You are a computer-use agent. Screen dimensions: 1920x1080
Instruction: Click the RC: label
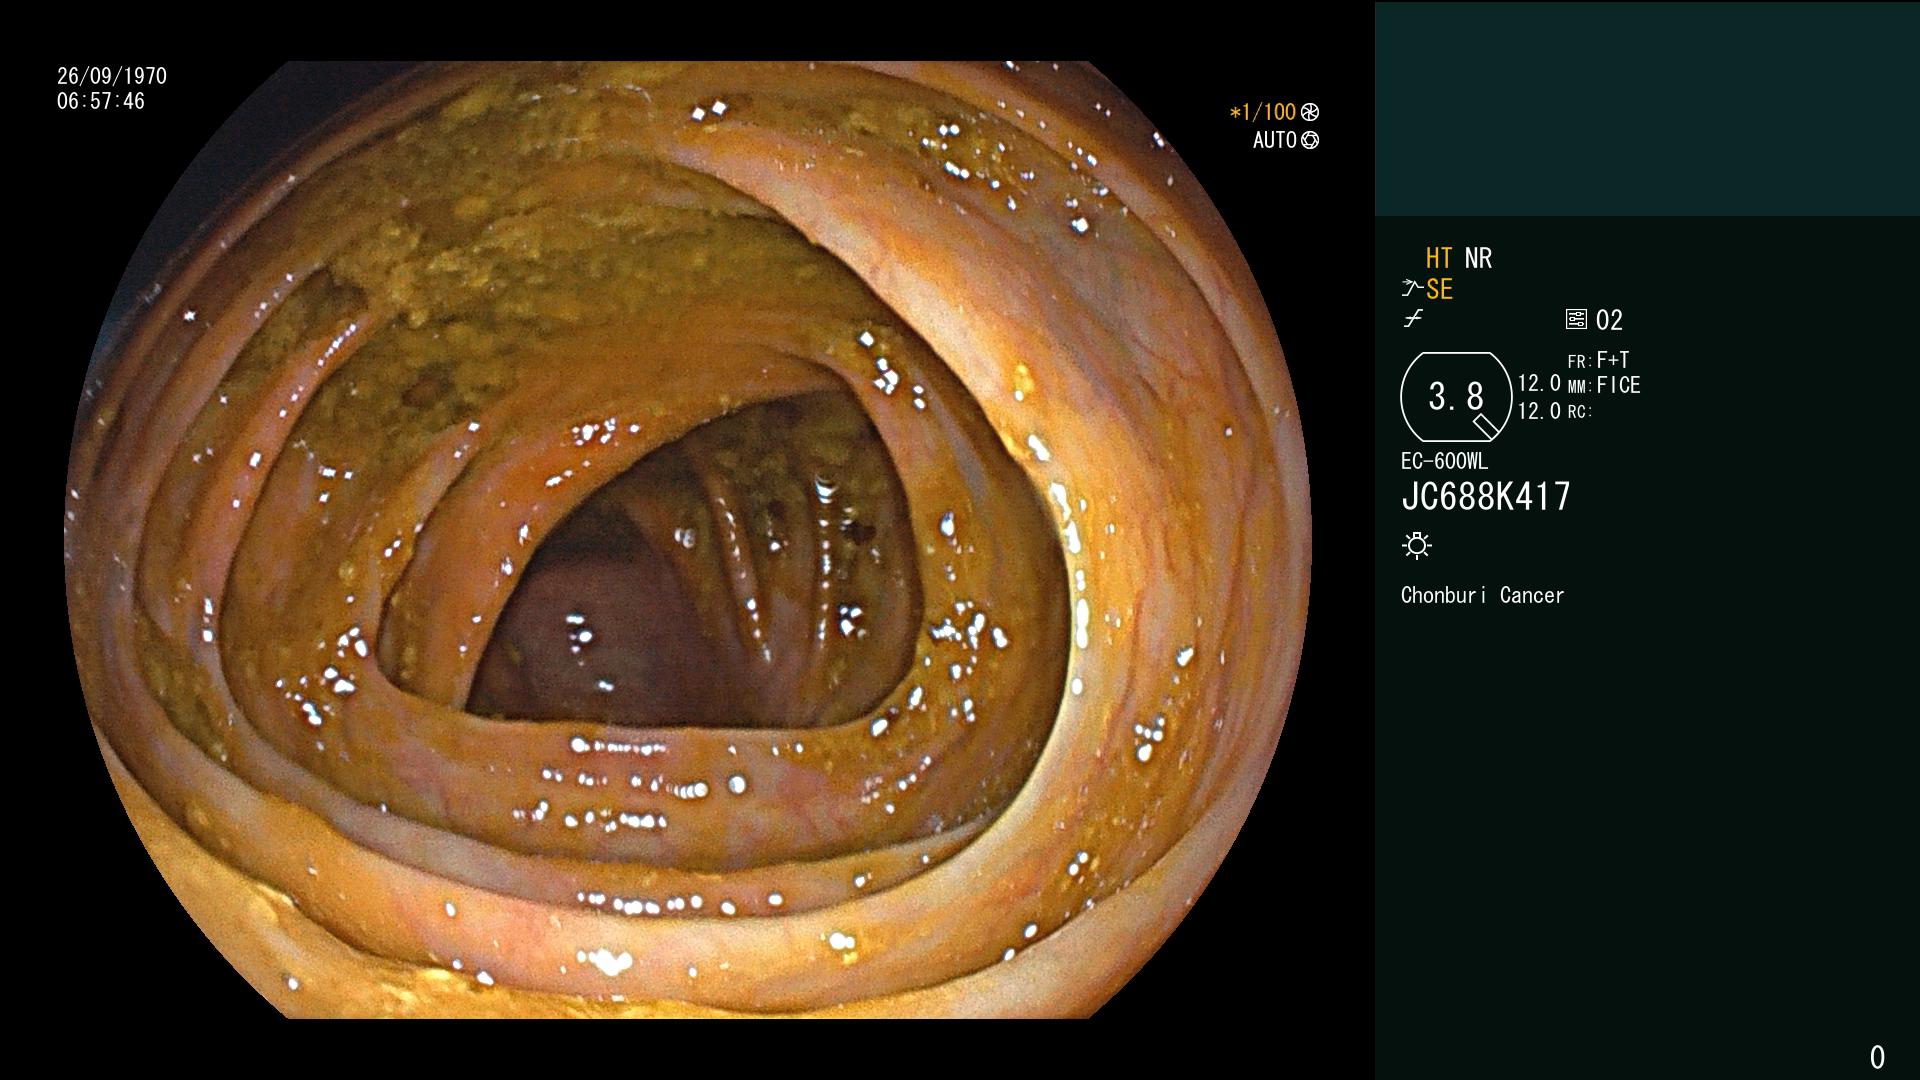pyautogui.click(x=1580, y=412)
